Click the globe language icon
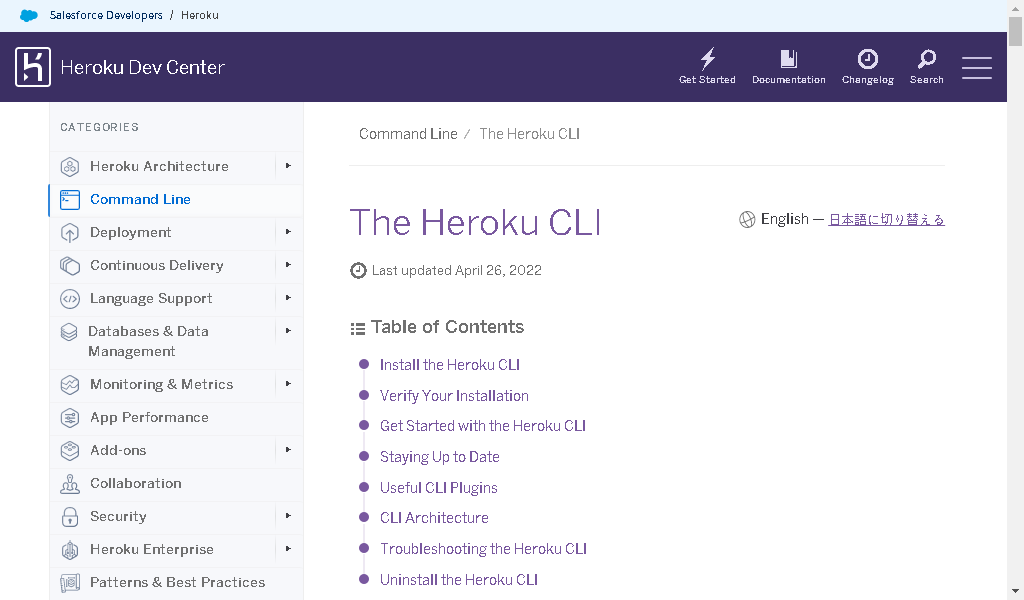 747,219
